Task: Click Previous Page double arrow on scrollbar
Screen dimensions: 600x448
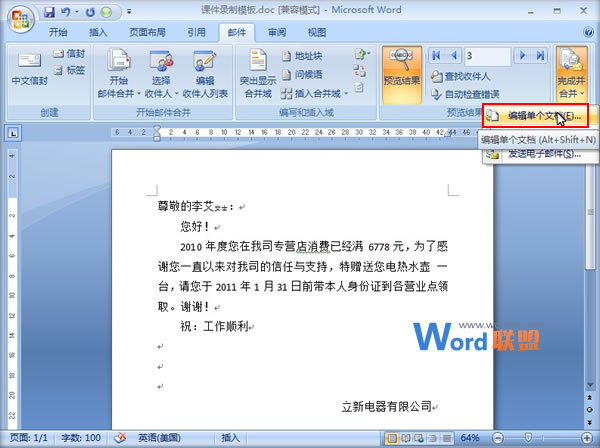Action: (590, 398)
